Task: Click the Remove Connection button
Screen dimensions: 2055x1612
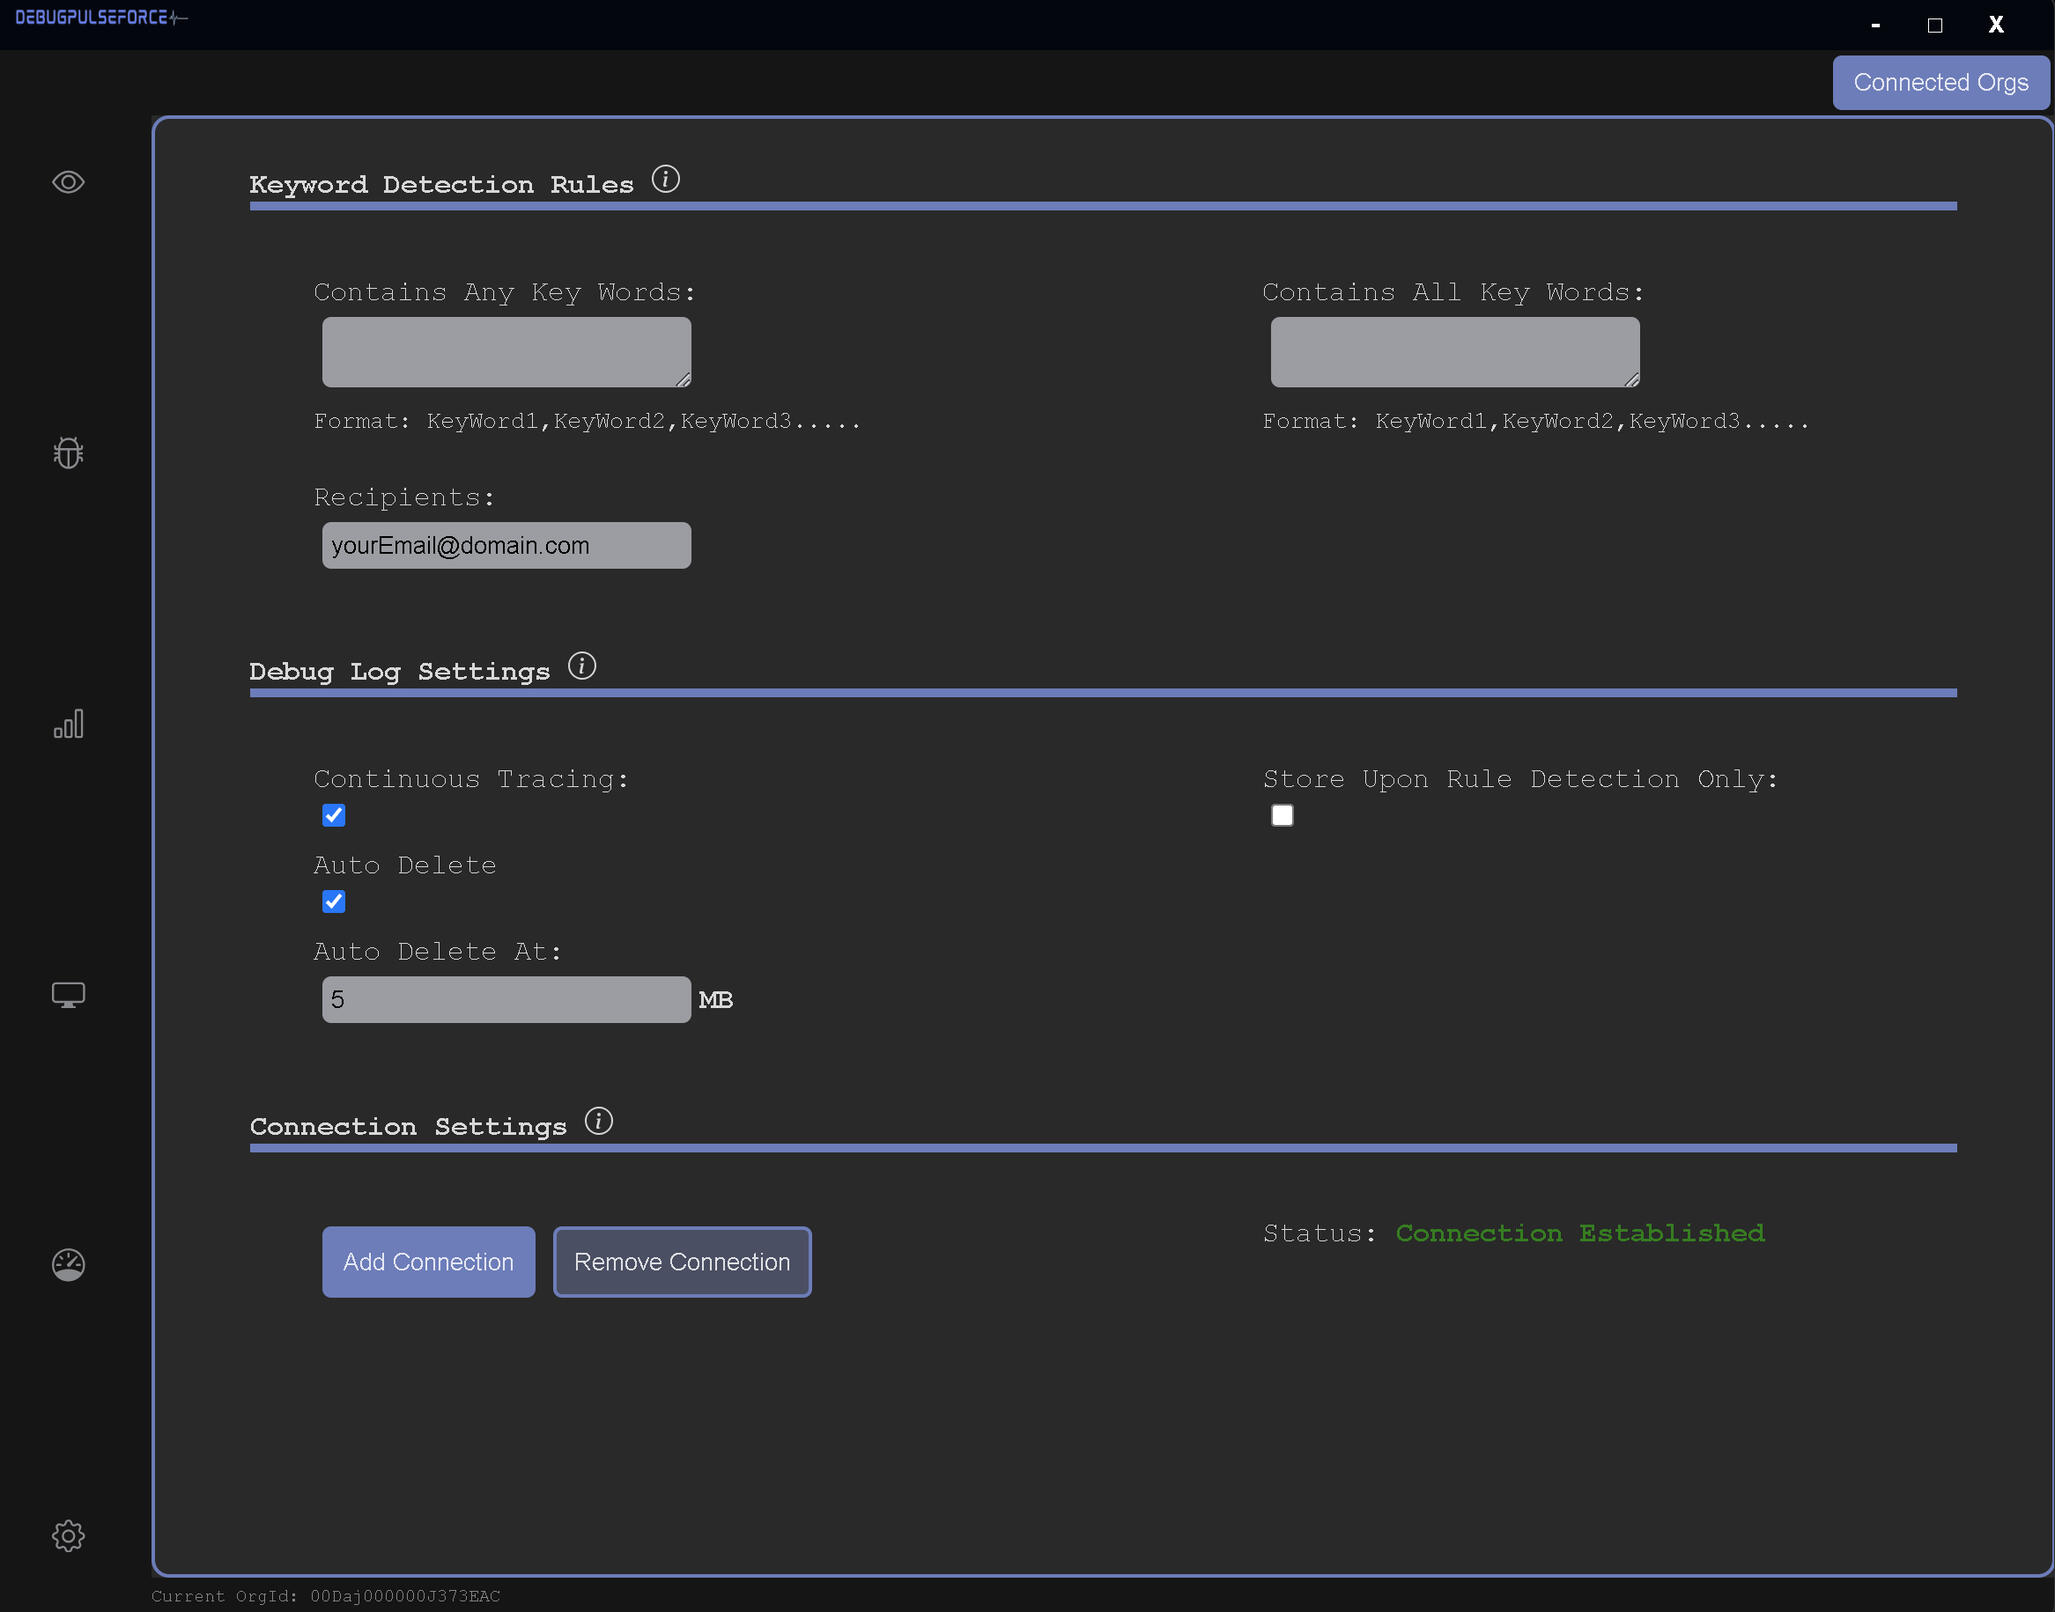Action: [682, 1262]
